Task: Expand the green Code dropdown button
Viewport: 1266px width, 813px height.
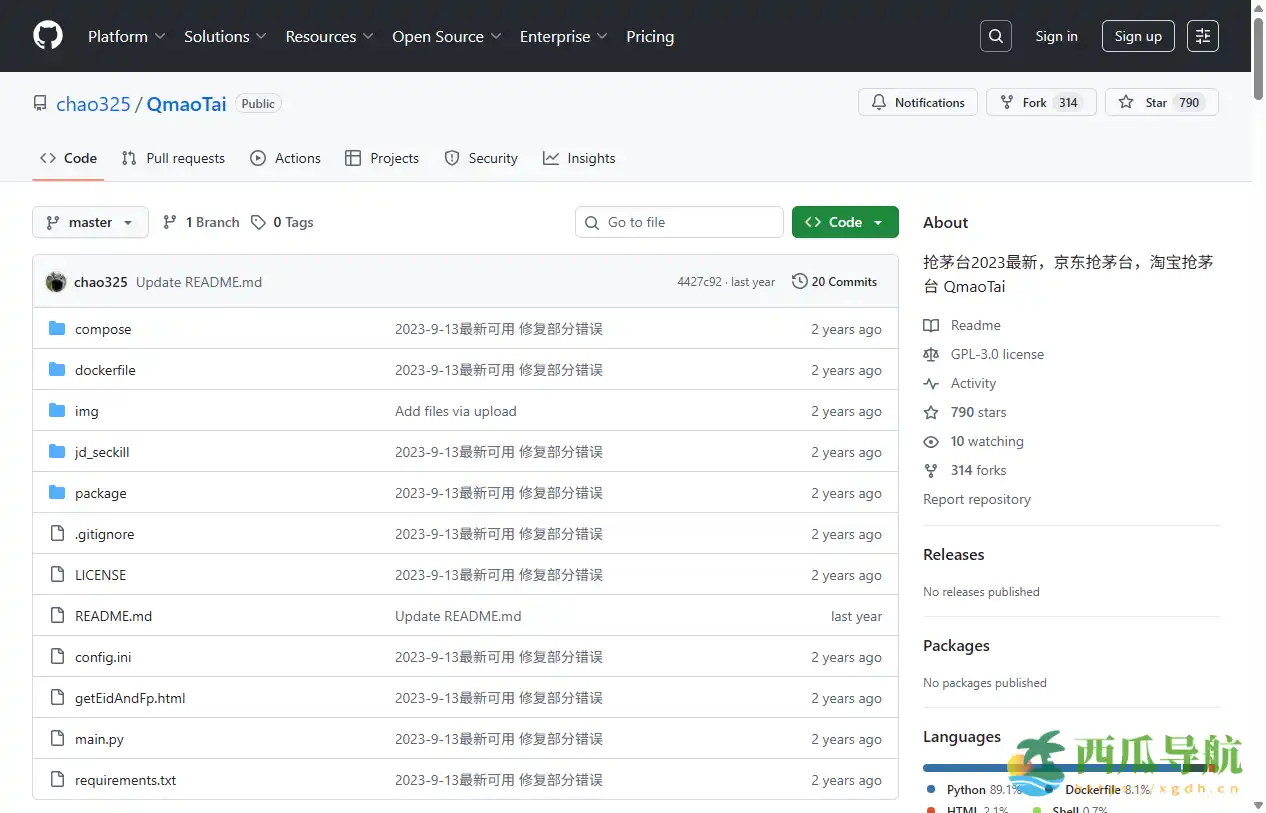Action: [x=845, y=222]
